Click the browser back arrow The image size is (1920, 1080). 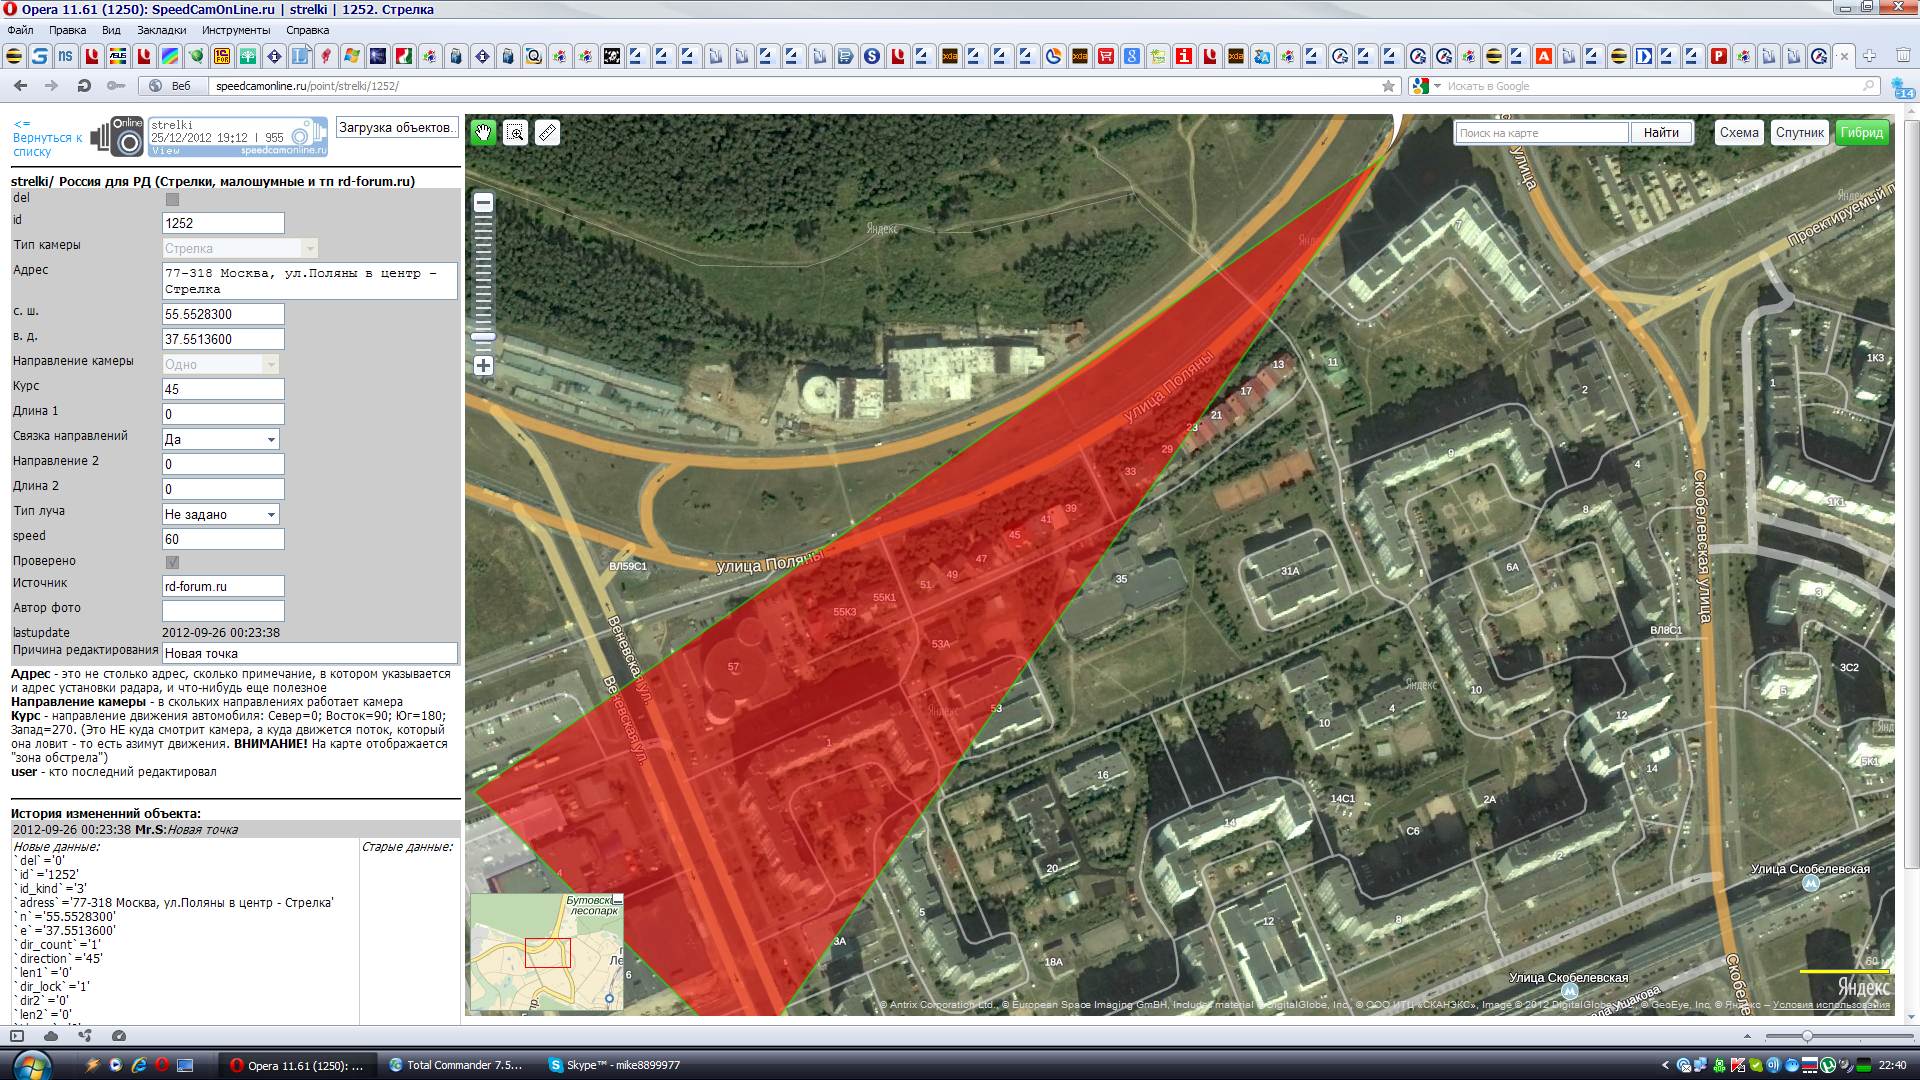click(20, 86)
